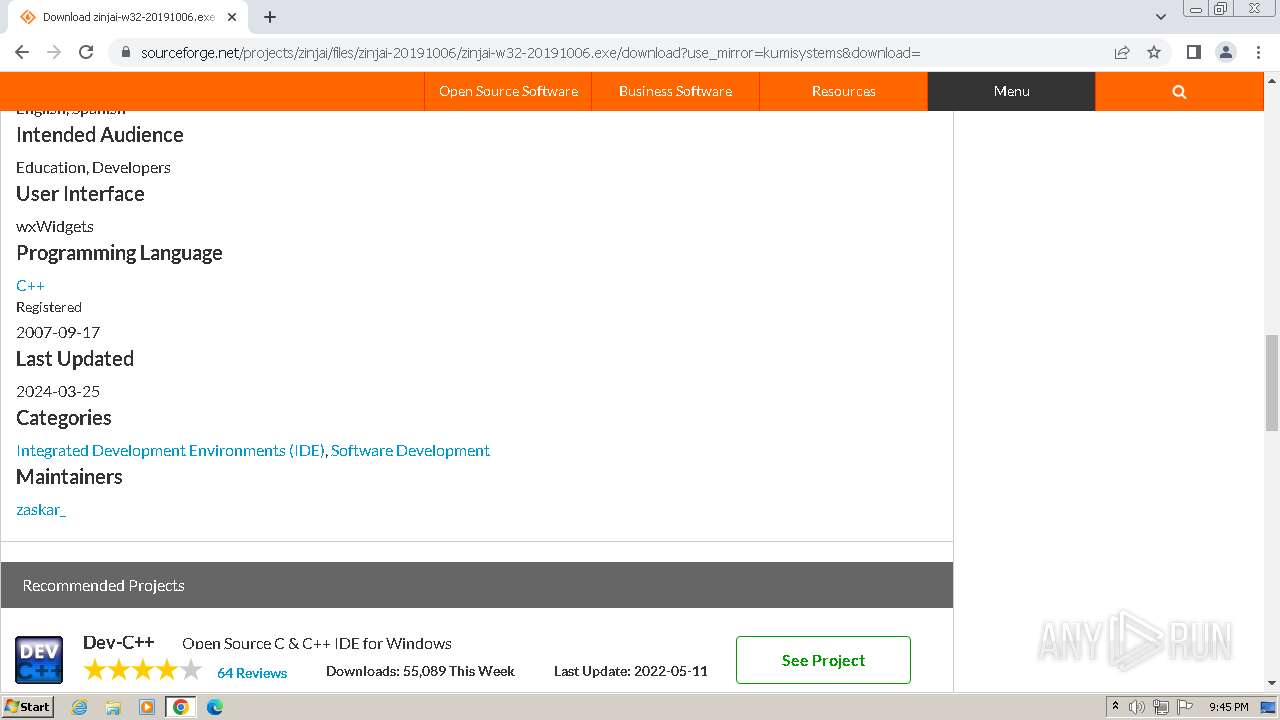
Task: Open the Business Software menu
Action: pyautogui.click(x=675, y=91)
